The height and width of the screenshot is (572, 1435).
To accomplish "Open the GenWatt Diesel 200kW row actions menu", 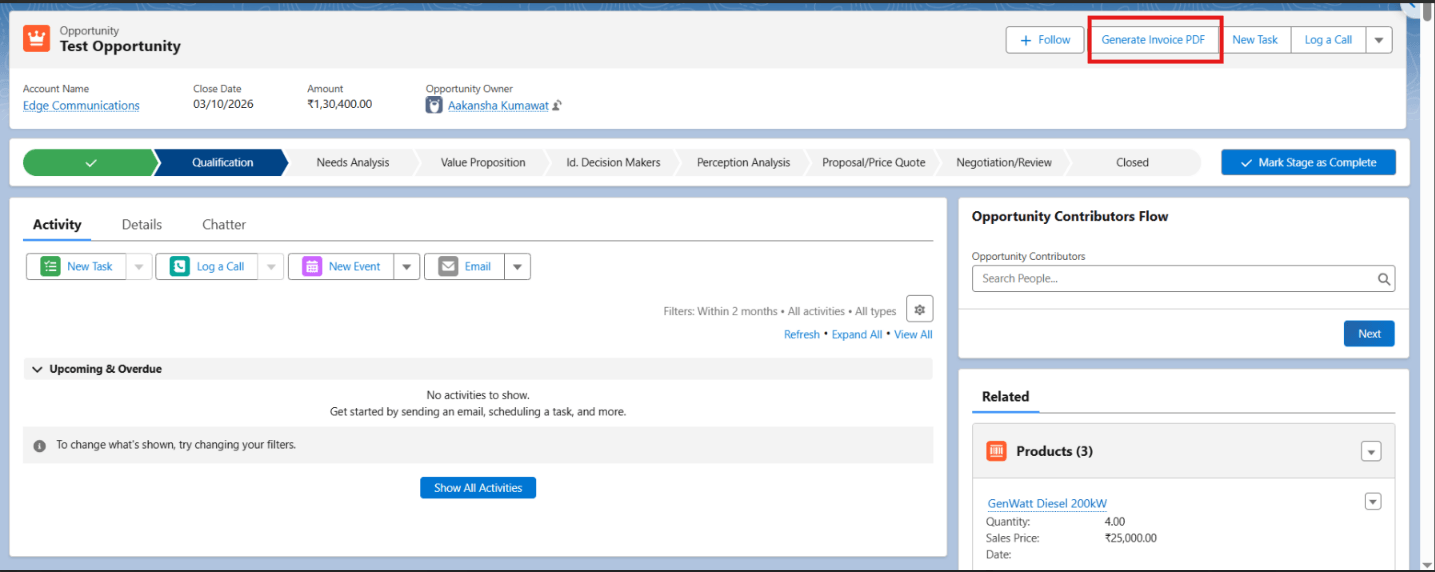I will [1373, 502].
